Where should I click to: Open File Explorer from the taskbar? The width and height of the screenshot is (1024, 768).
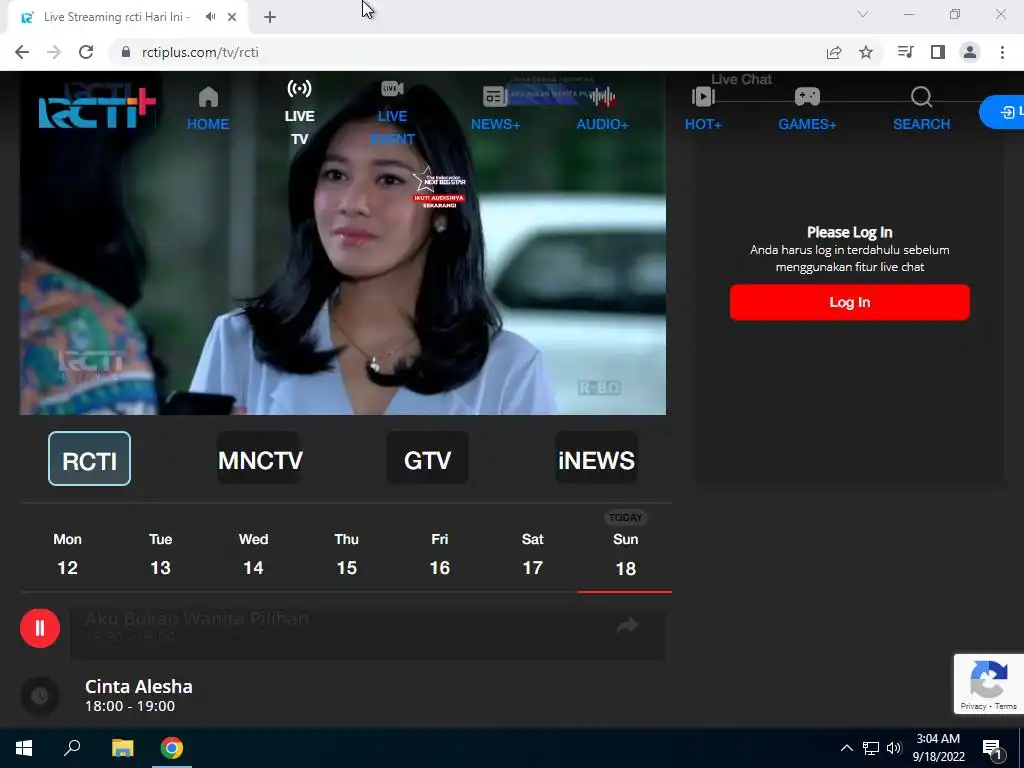122,748
